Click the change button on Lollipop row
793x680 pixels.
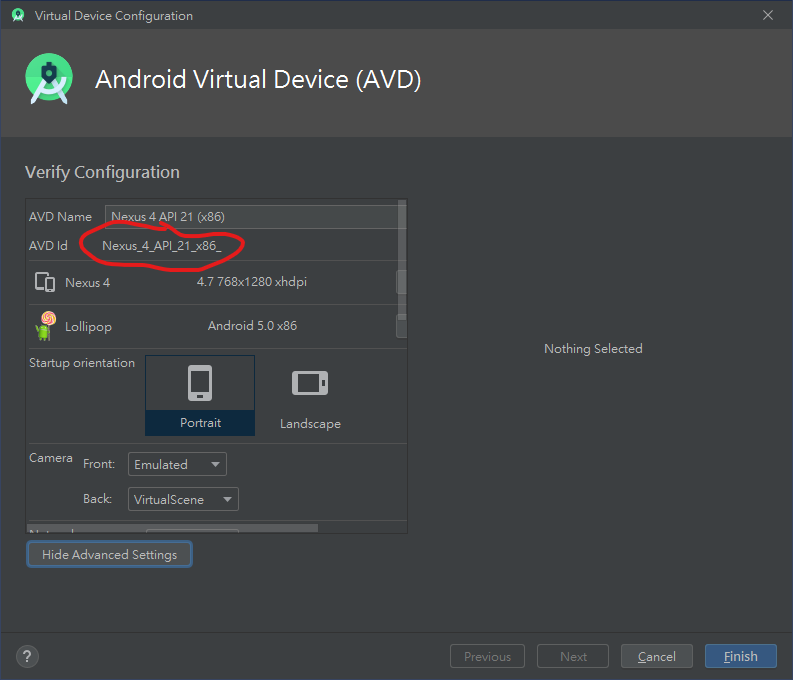[402, 326]
